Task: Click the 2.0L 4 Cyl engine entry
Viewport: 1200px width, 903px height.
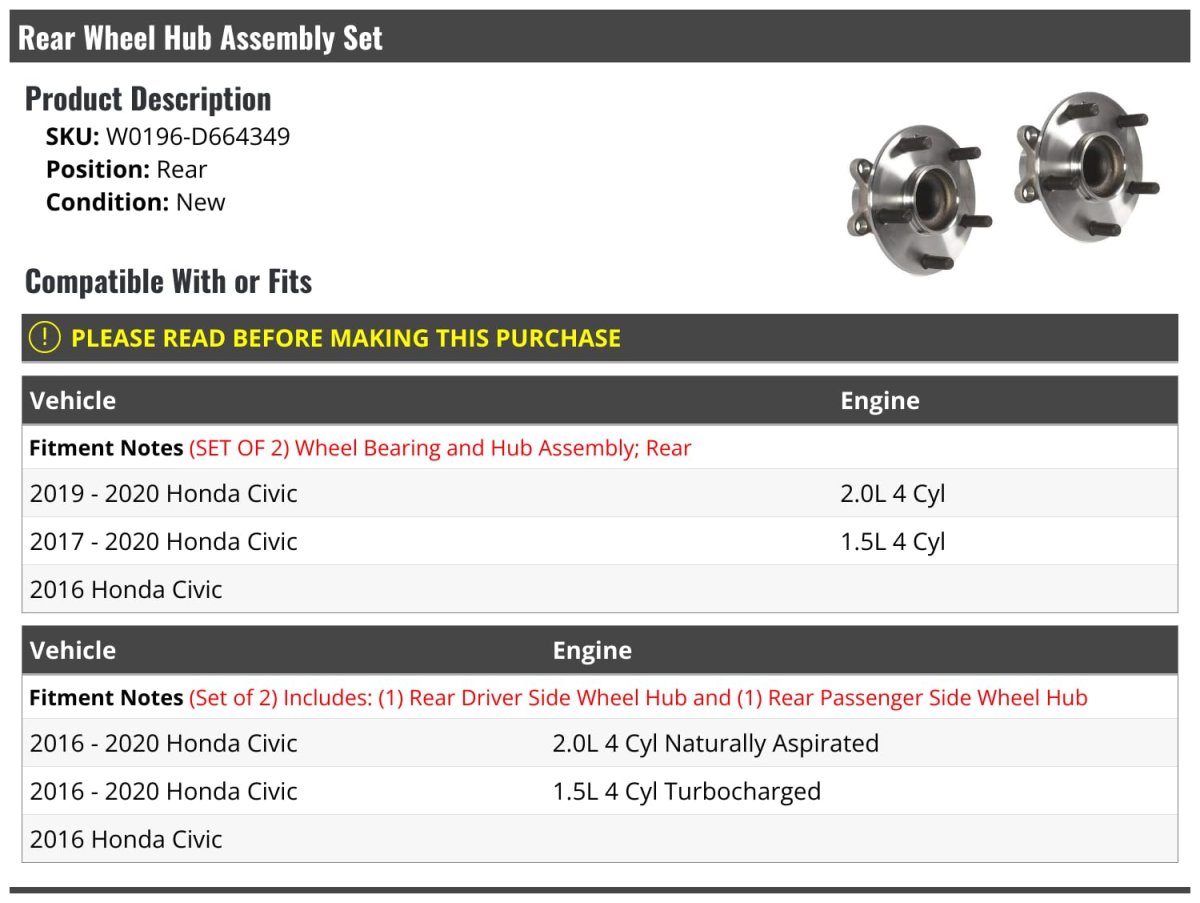Action: (x=892, y=494)
